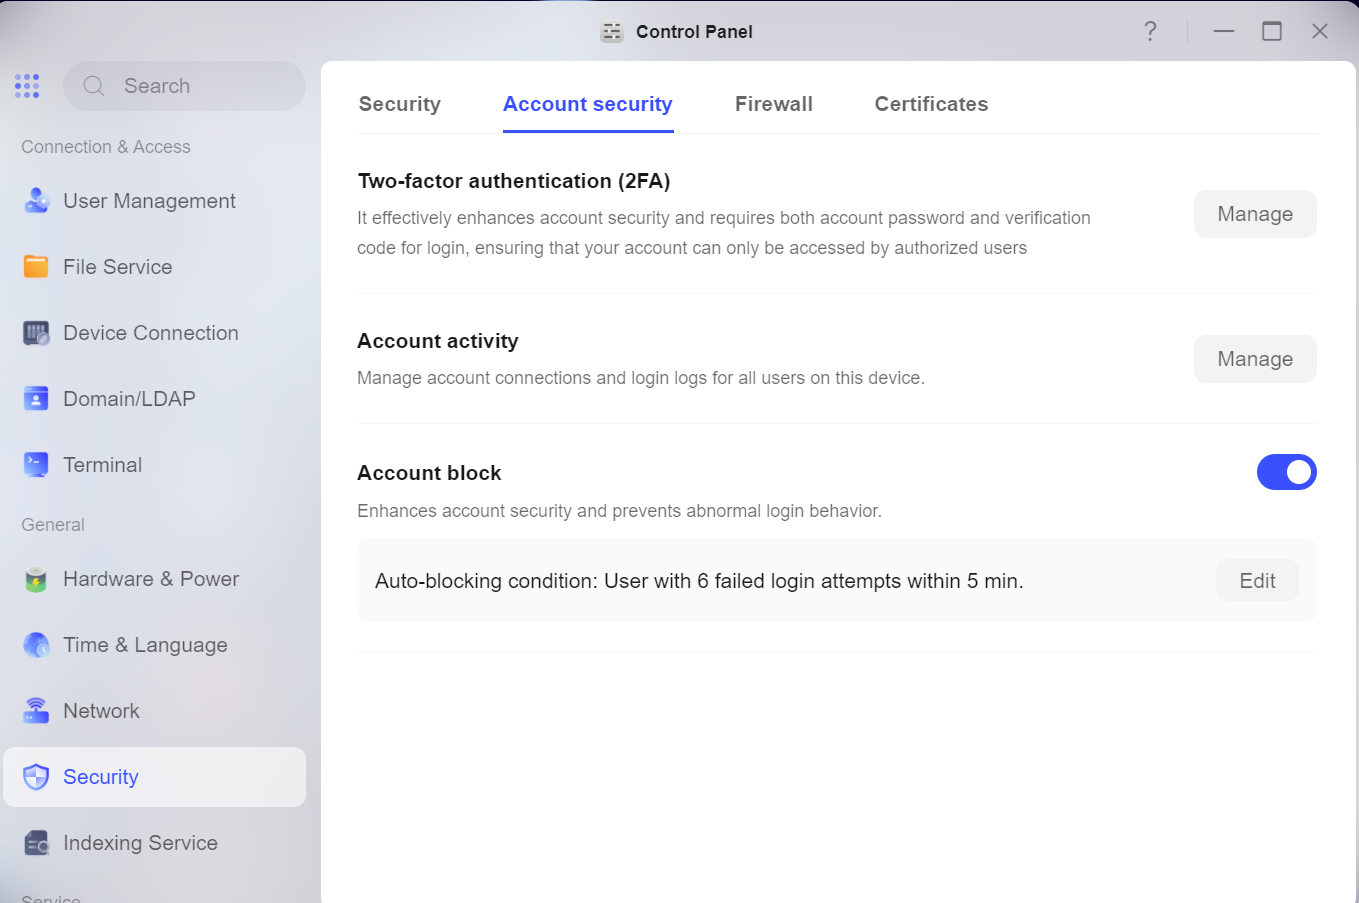The image size is (1359, 903).
Task: Click 'Manage account connections and login logs' text
Action: tap(641, 378)
